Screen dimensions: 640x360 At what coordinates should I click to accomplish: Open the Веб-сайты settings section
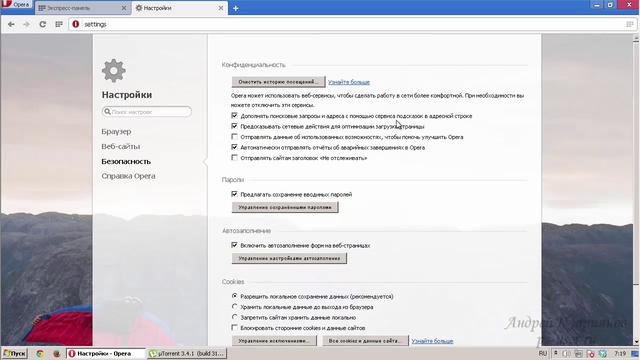121,146
